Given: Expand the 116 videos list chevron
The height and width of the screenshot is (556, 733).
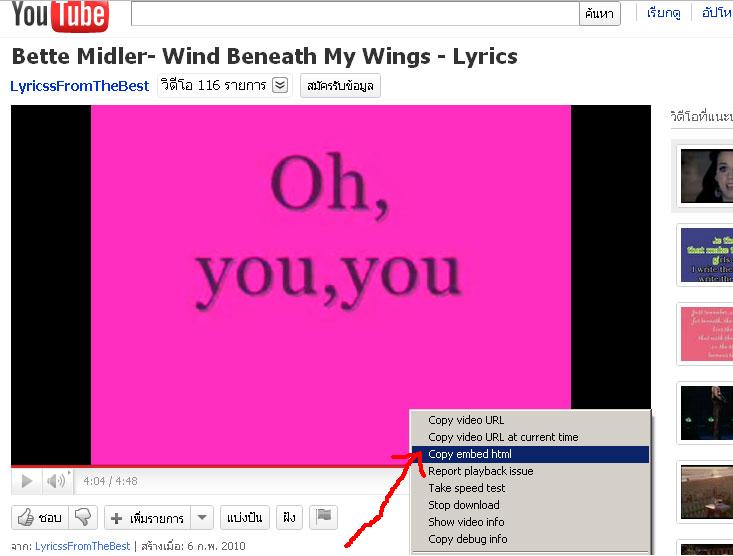Looking at the screenshot, I should point(280,85).
